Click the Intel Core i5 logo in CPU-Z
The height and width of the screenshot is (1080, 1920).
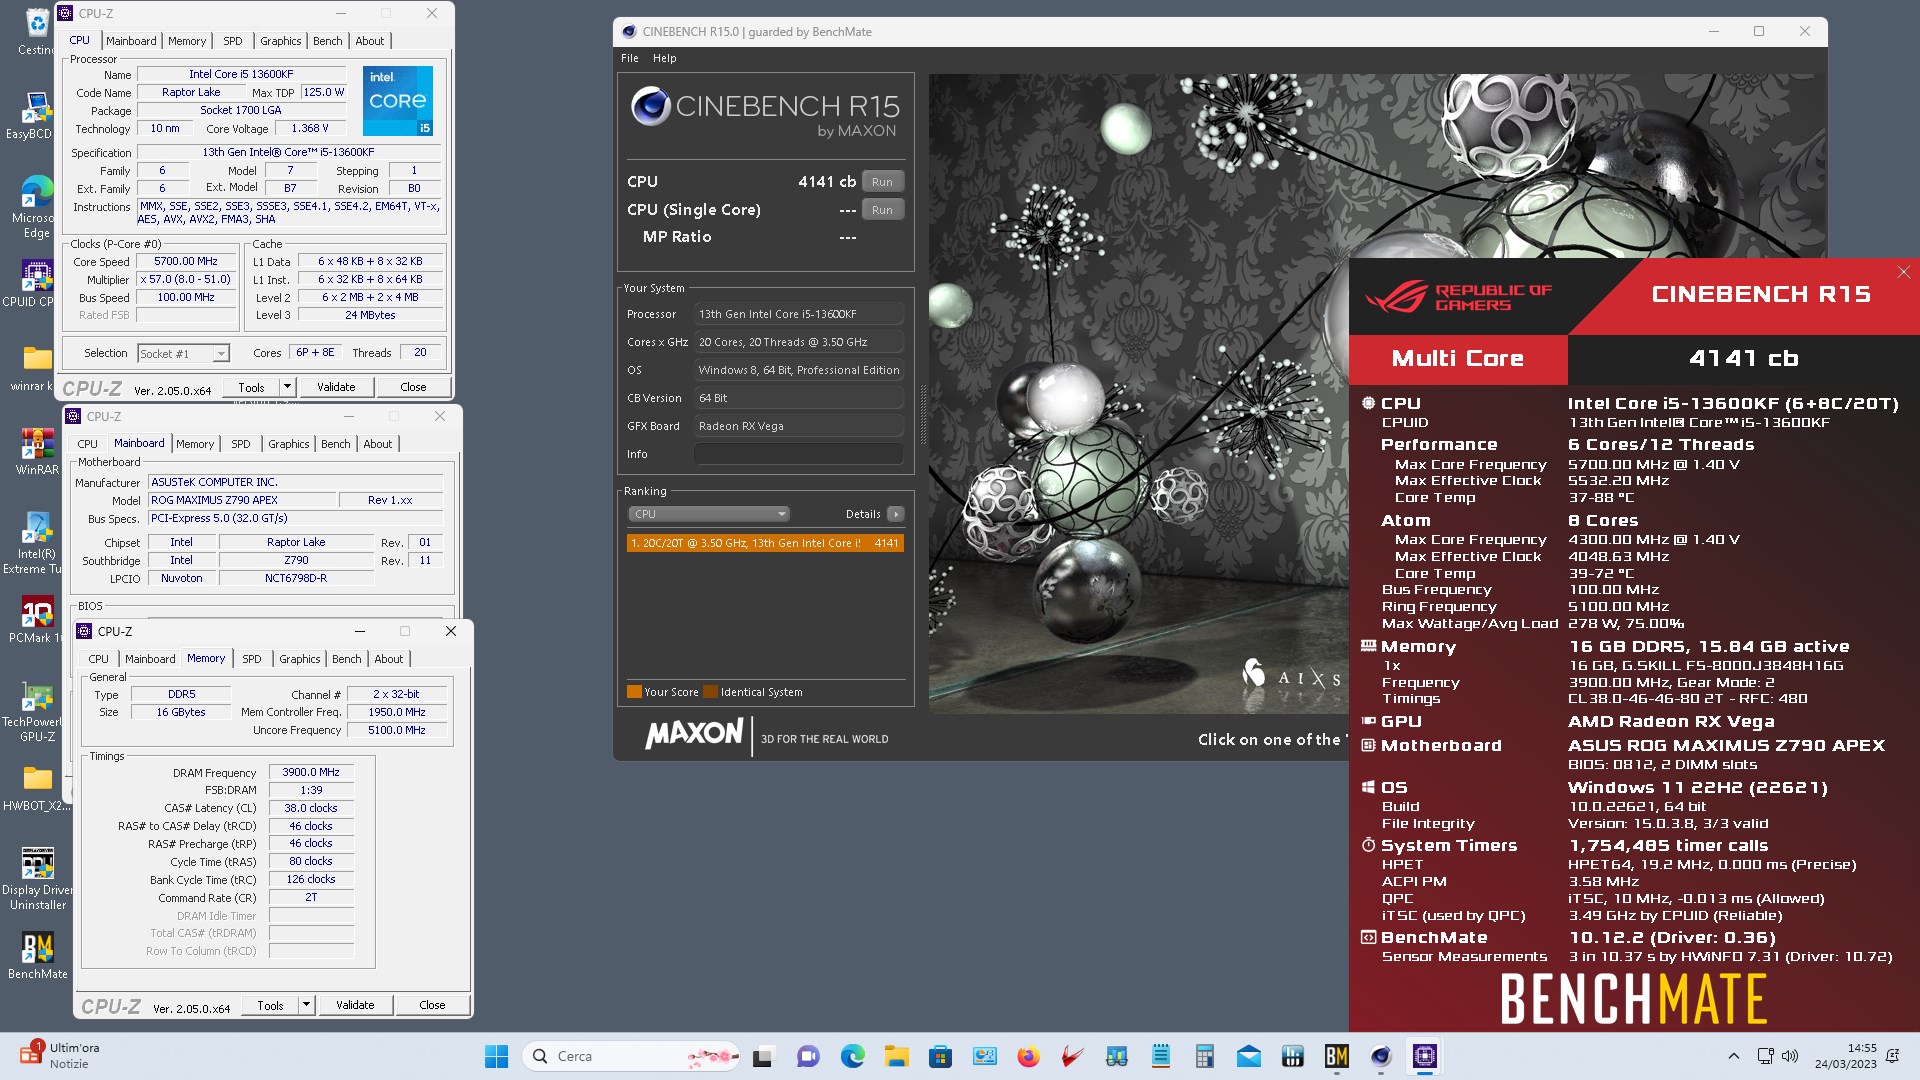pyautogui.click(x=398, y=101)
